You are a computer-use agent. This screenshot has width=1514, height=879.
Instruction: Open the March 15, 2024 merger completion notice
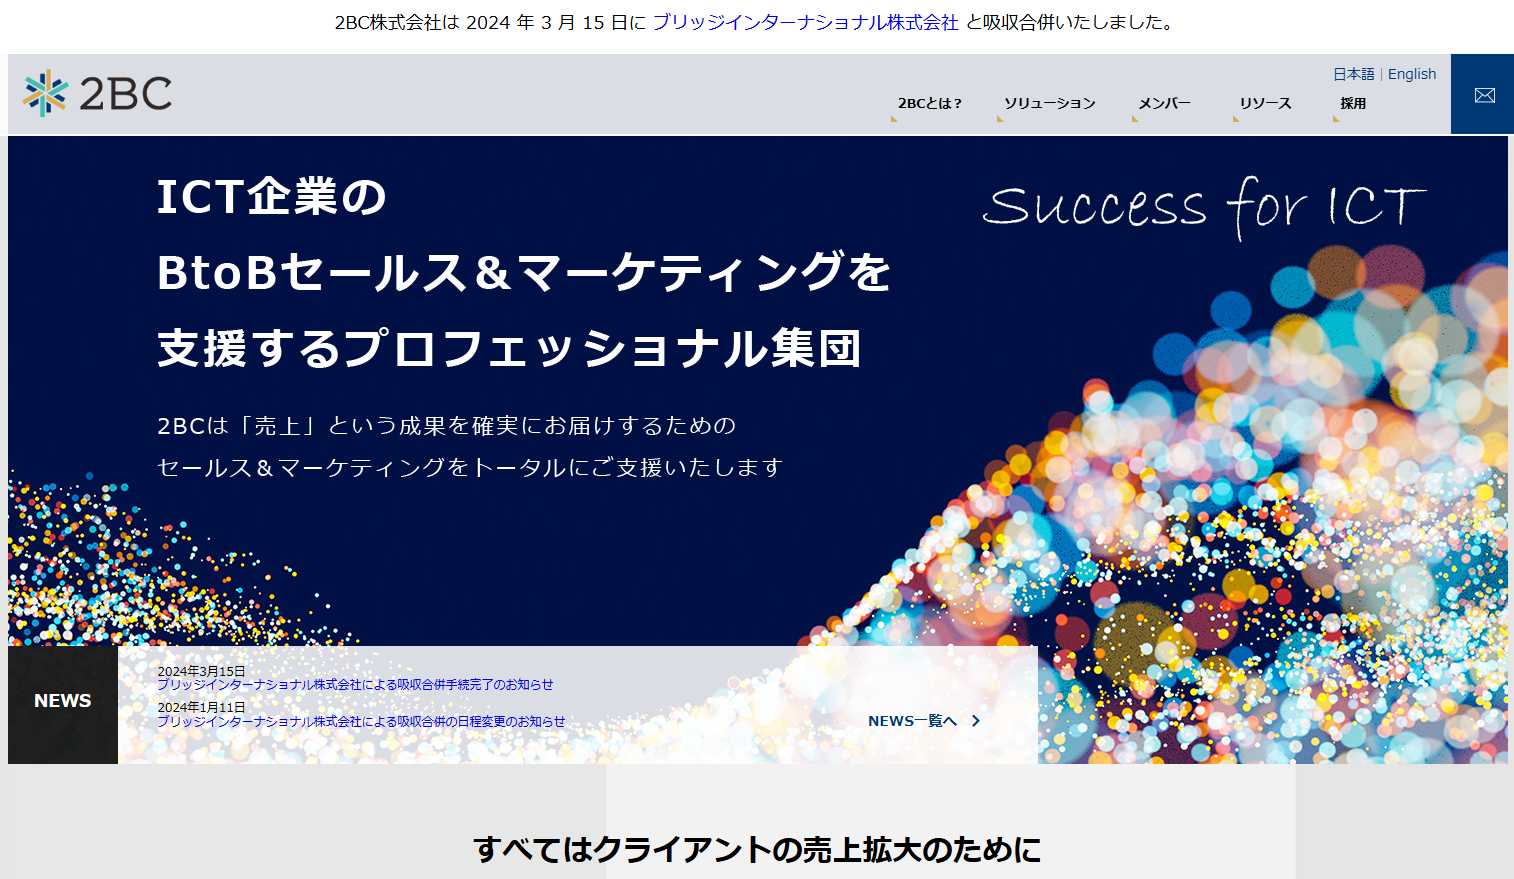355,685
